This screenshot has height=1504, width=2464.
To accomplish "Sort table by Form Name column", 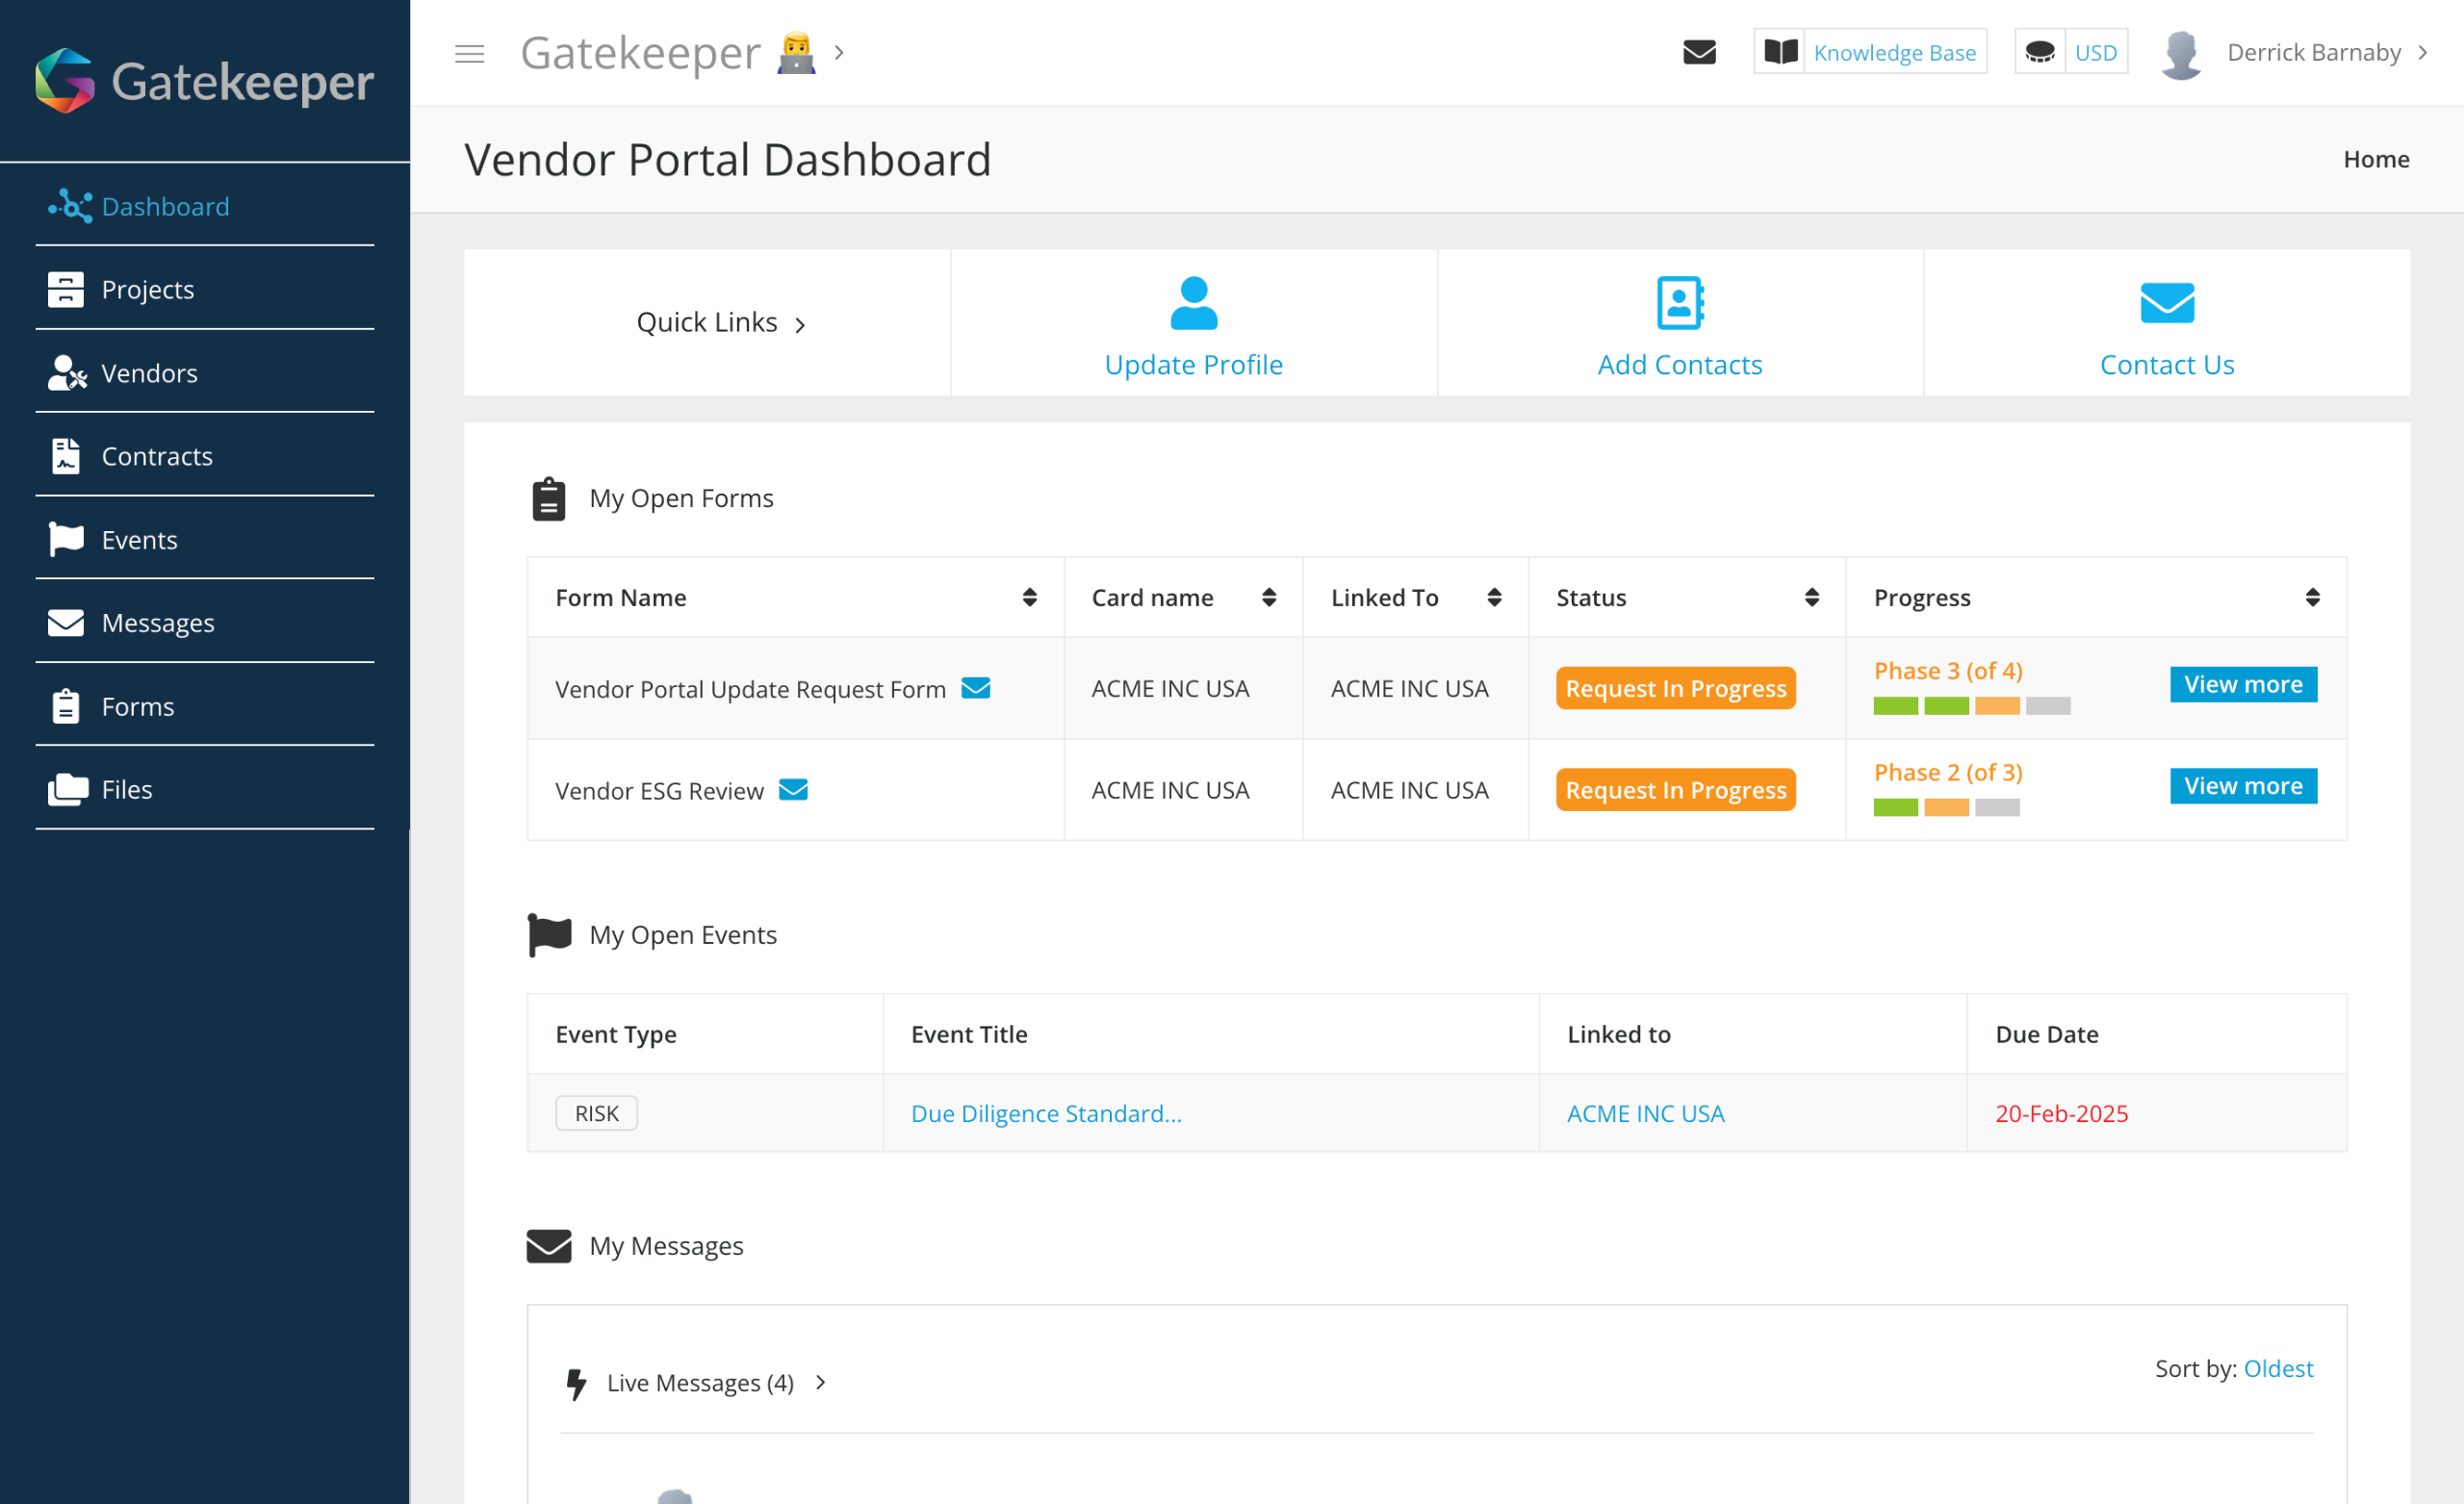I will tap(1029, 597).
